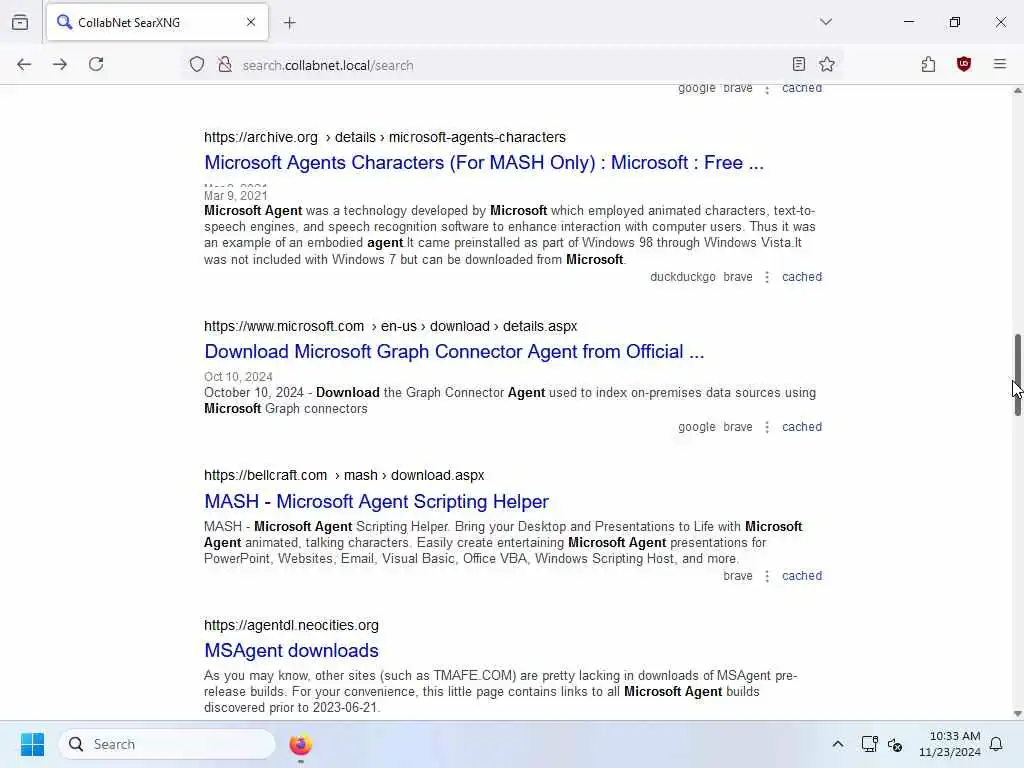Screen dimensions: 1024x768
Task: Open the Extensions puzzle icon
Action: 928,64
